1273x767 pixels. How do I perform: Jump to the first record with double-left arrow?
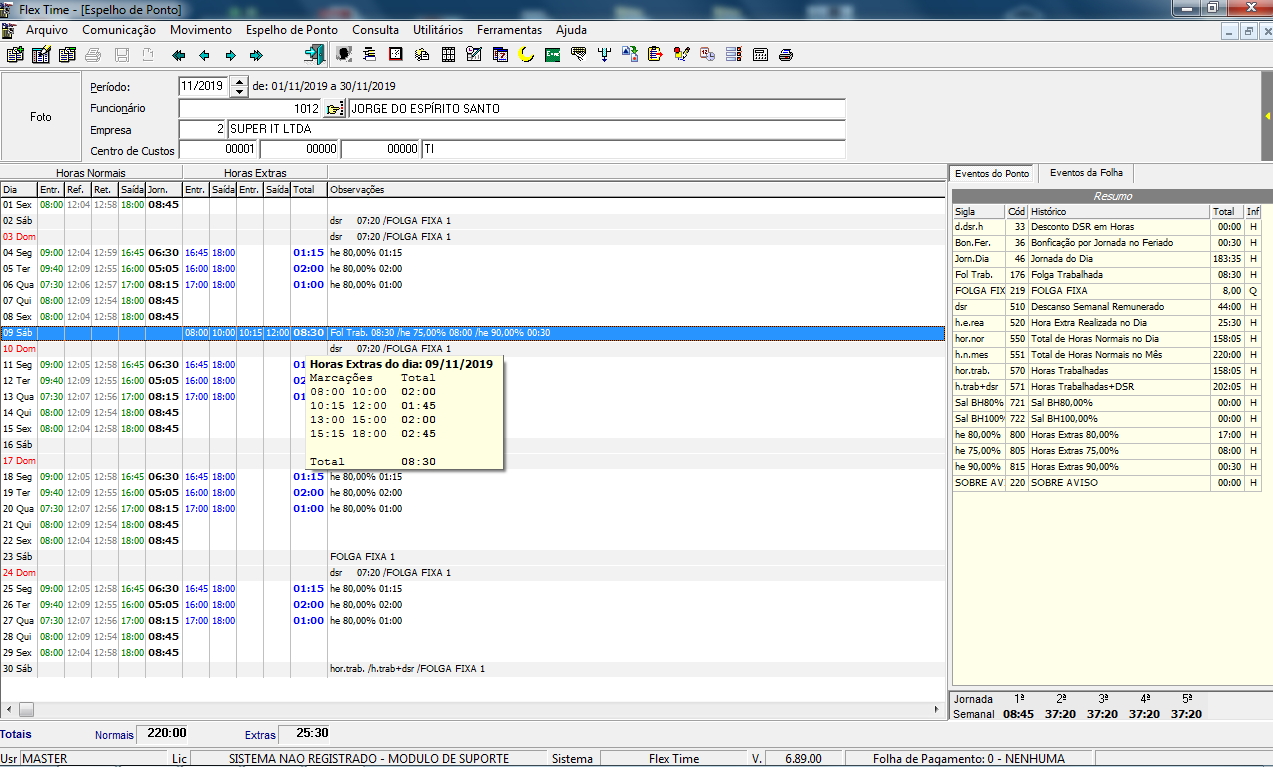(x=178, y=55)
